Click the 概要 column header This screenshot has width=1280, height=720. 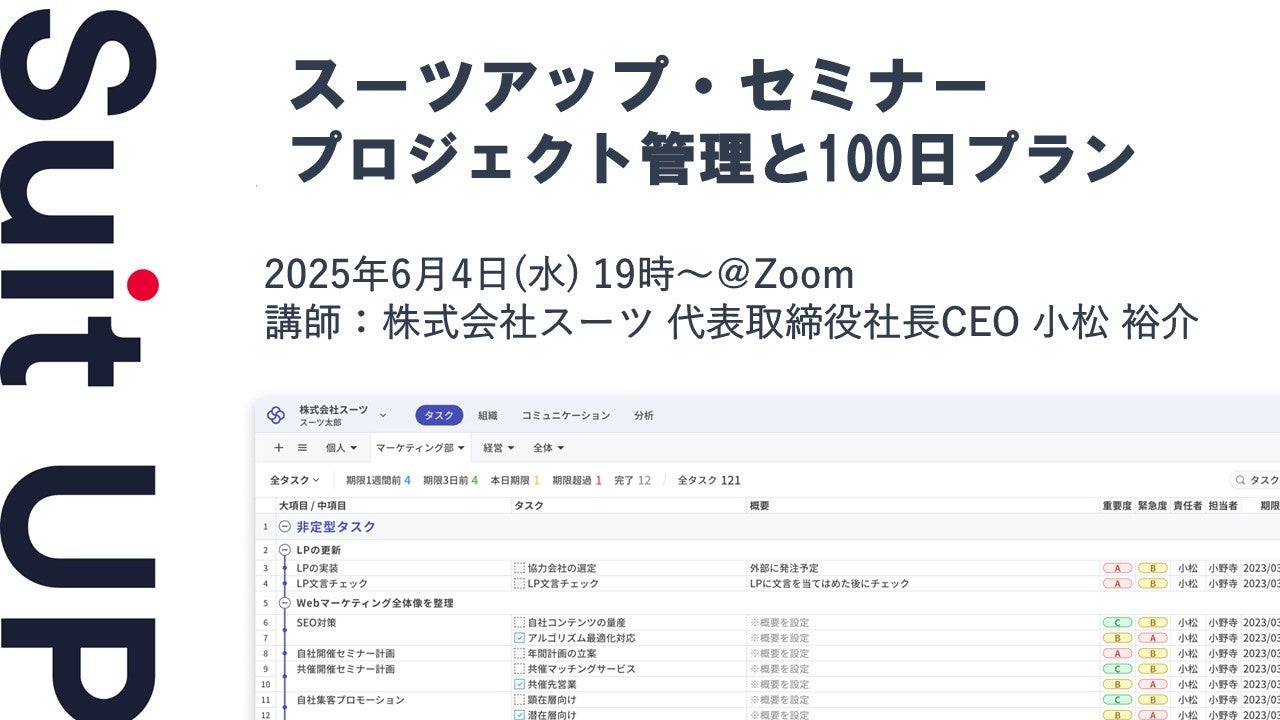(x=759, y=506)
